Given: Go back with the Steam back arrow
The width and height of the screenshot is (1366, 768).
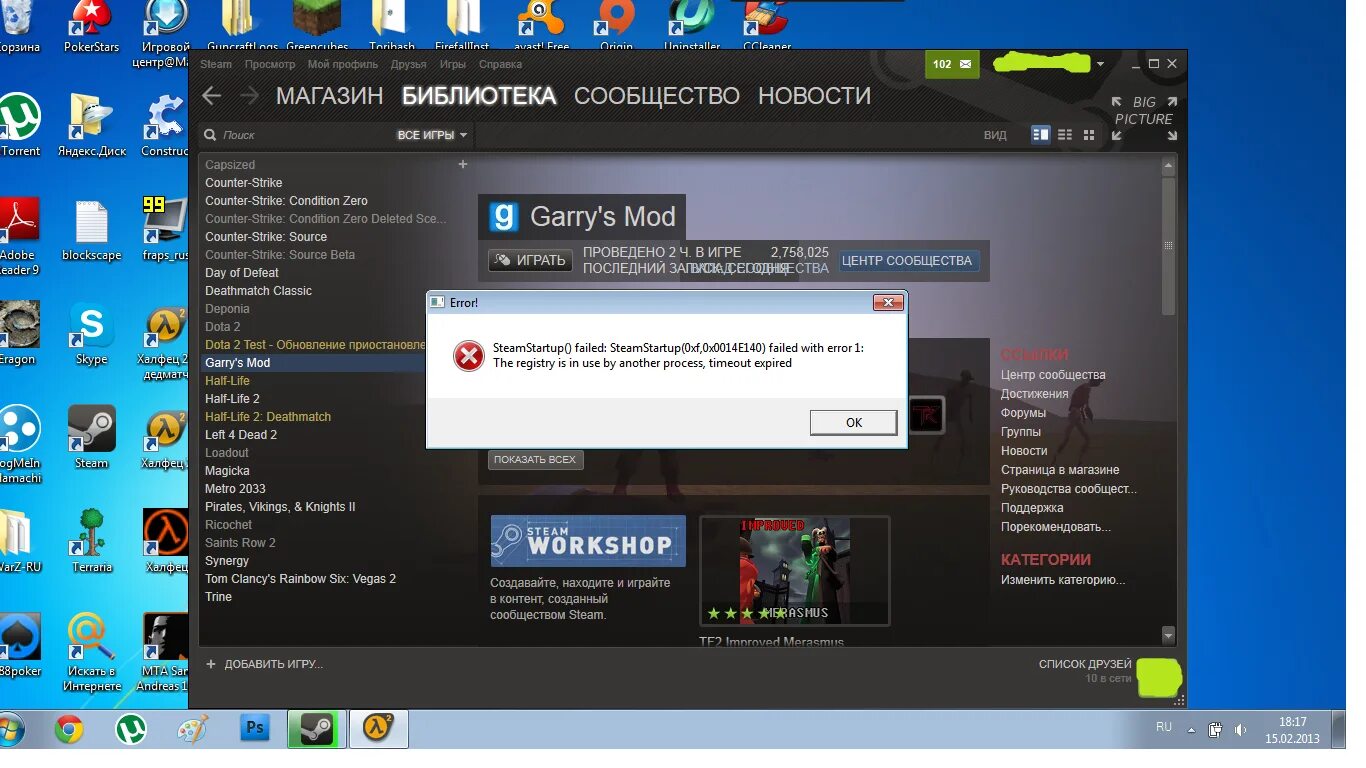Looking at the screenshot, I should (211, 96).
